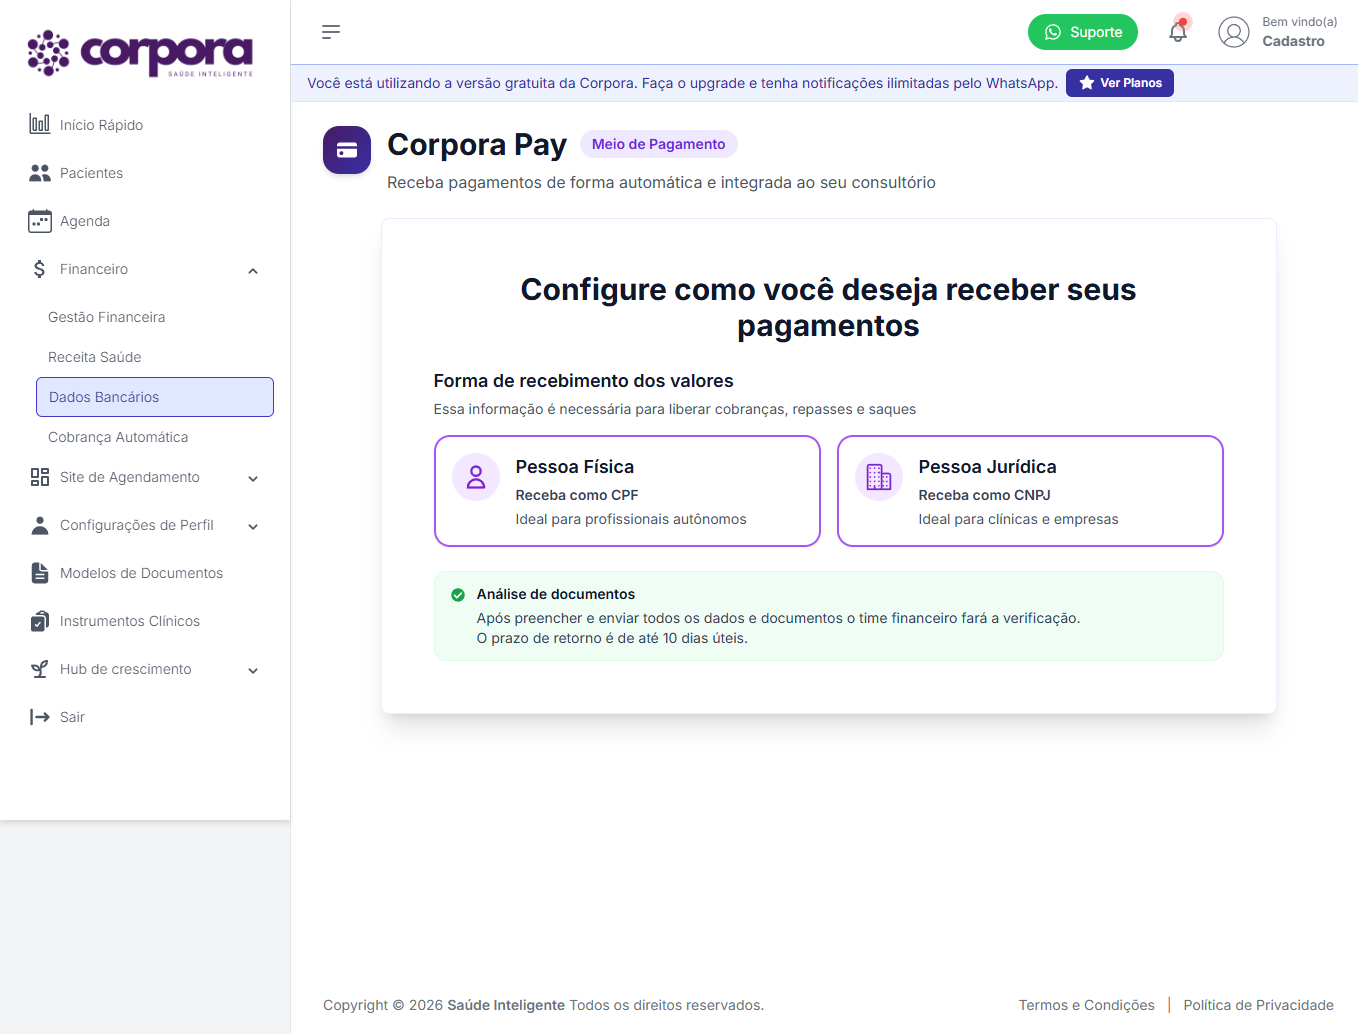The width and height of the screenshot is (1358, 1034).
Task: Click the Sair logout arrow icon
Action: pyautogui.click(x=40, y=717)
